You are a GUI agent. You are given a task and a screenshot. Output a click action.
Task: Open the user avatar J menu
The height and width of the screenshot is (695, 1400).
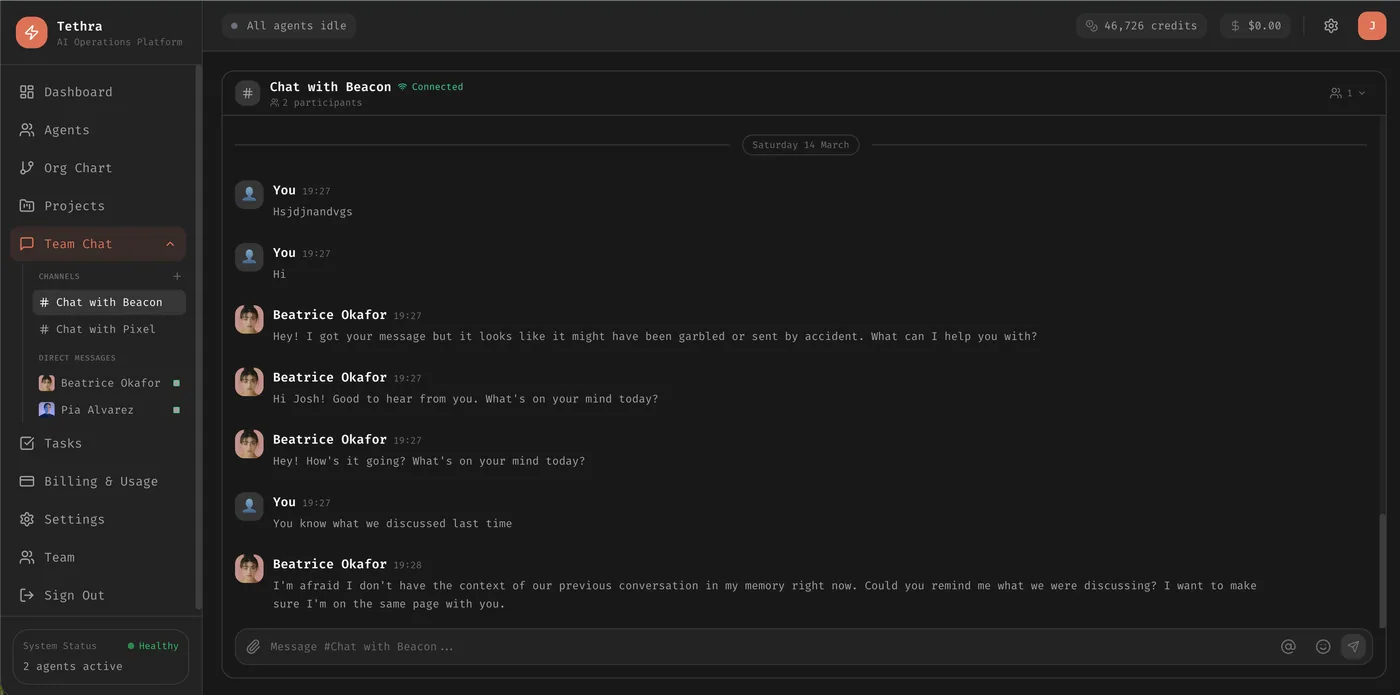(1372, 26)
